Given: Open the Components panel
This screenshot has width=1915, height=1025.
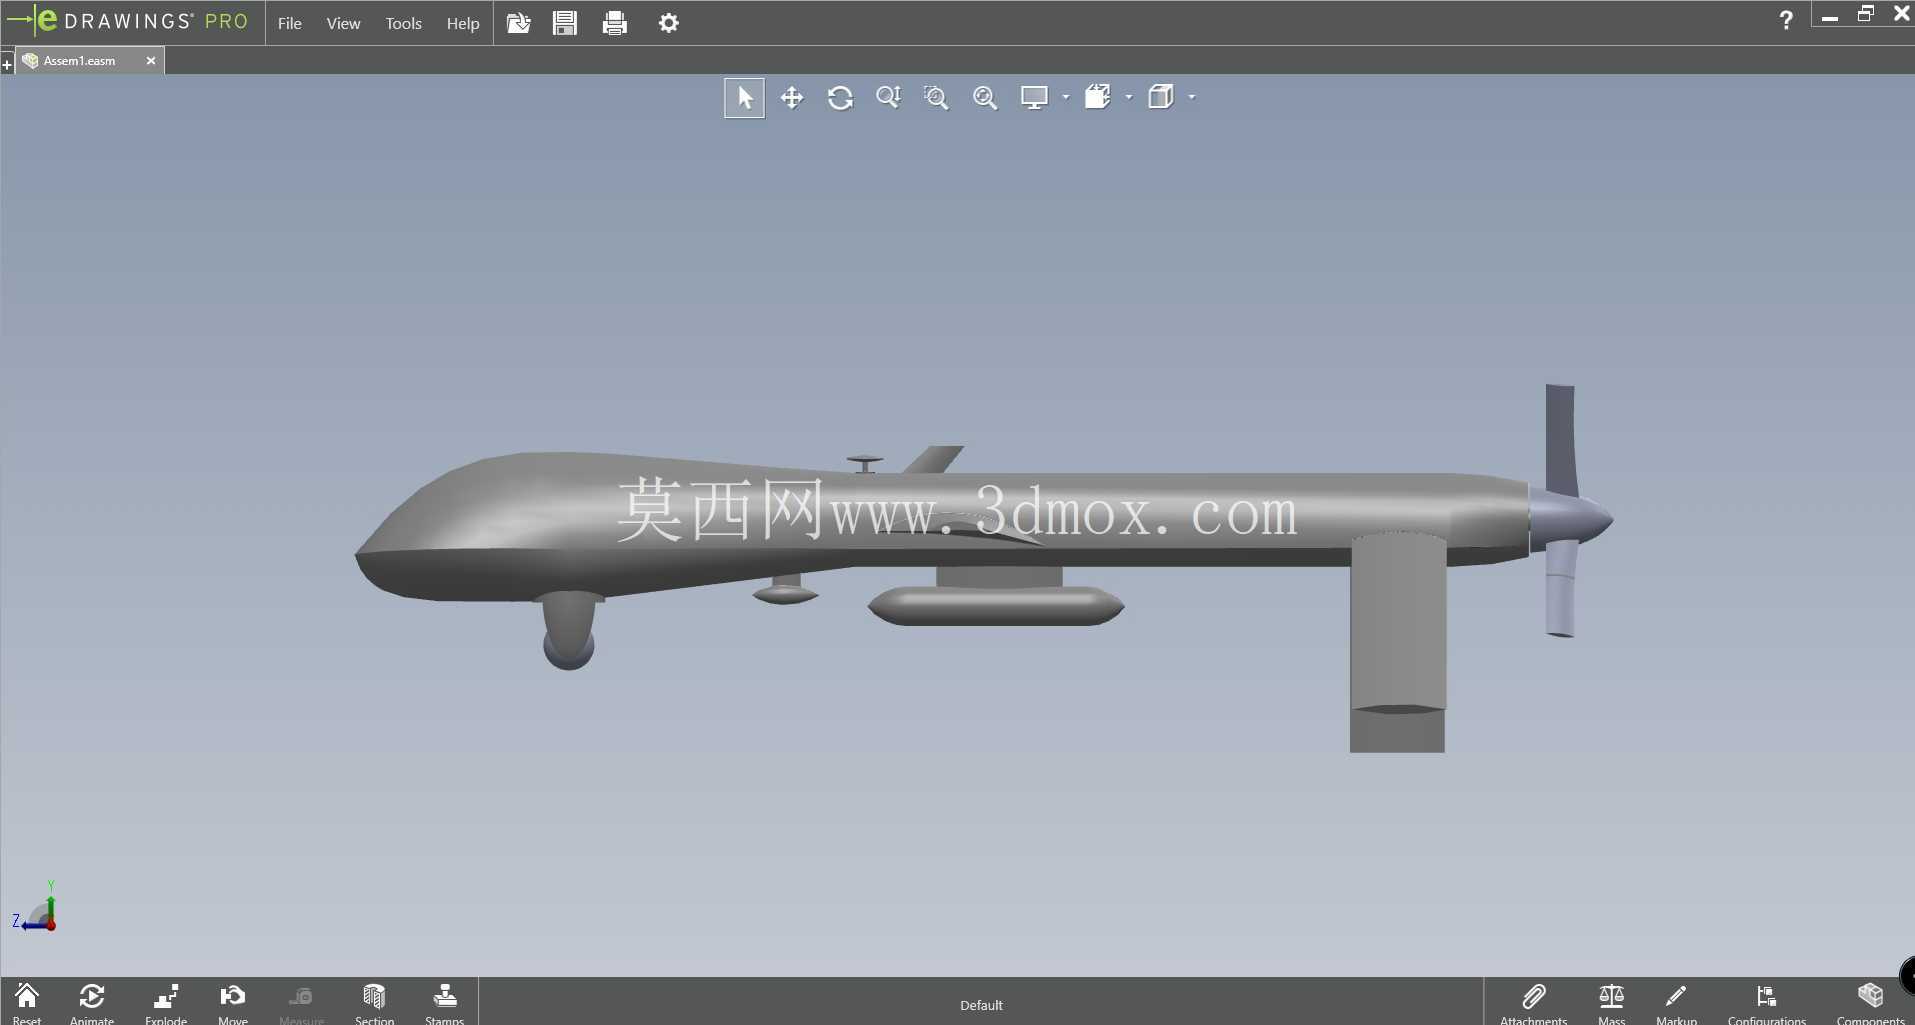Looking at the screenshot, I should click(x=1870, y=1003).
